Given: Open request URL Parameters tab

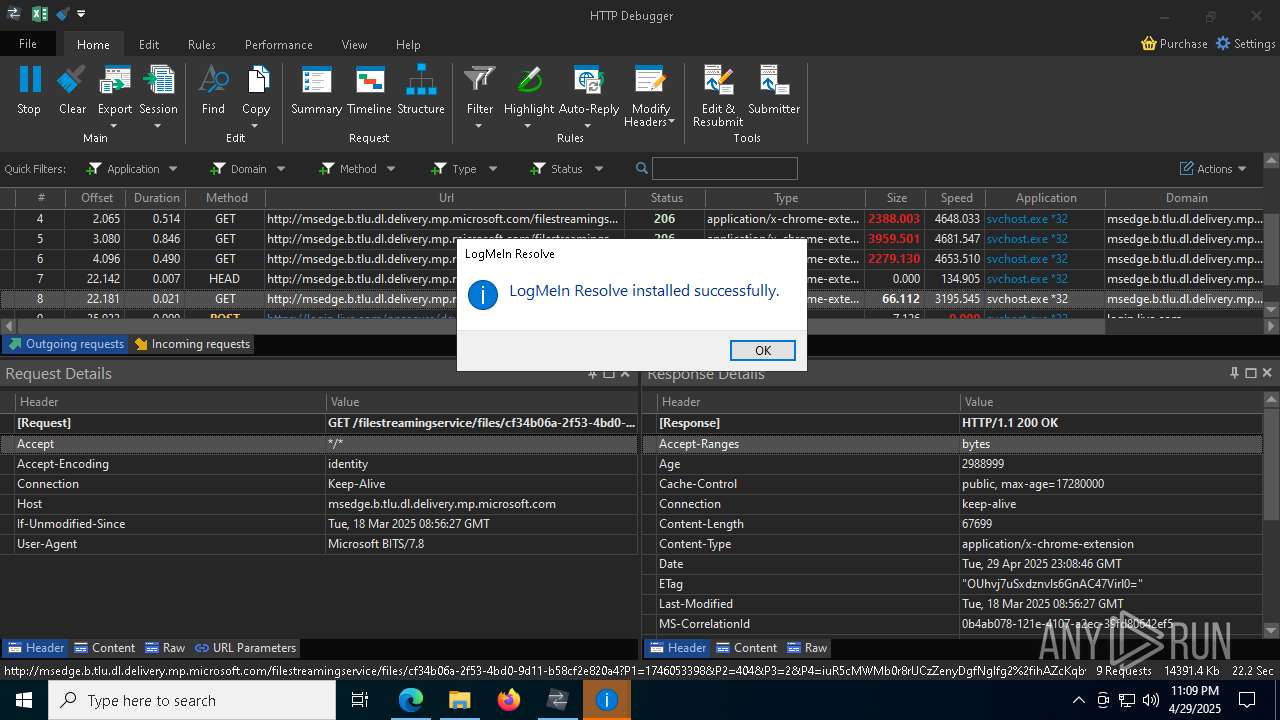Looking at the screenshot, I should (245, 648).
